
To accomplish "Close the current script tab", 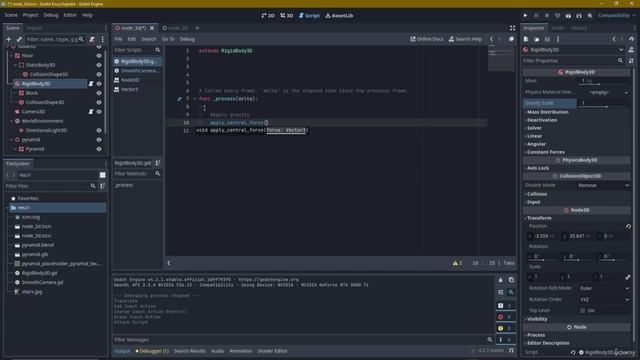I will (x=152, y=28).
